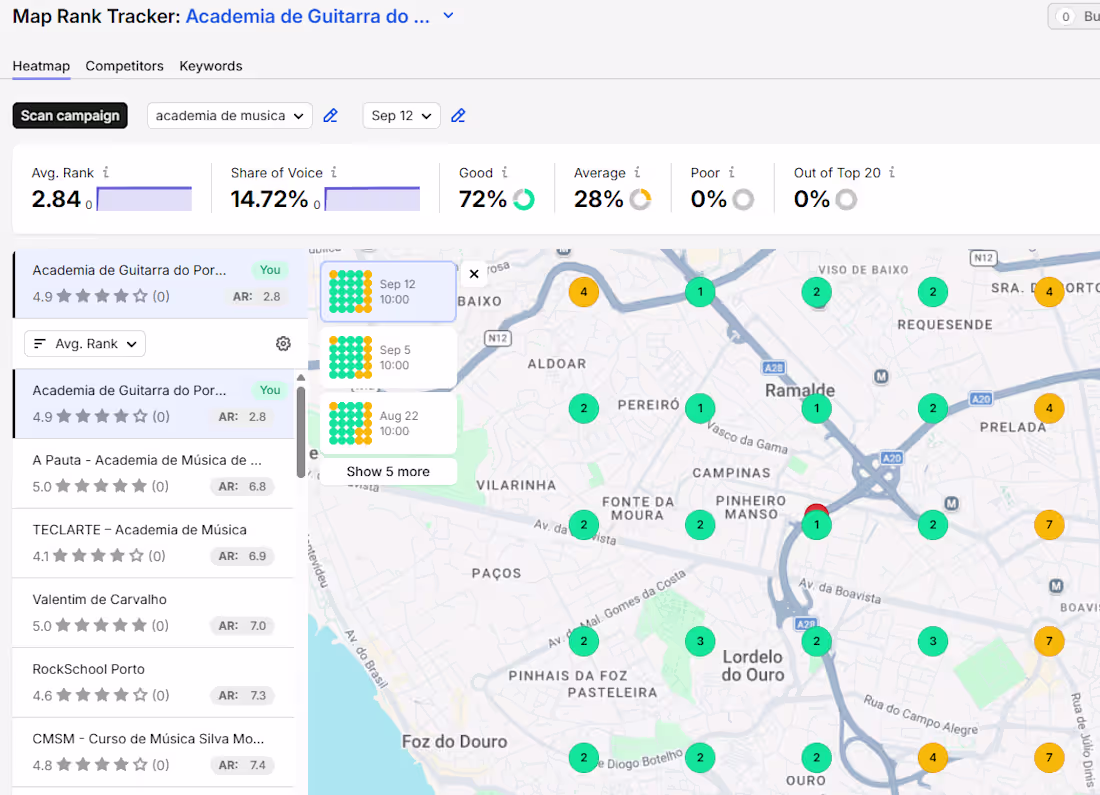Click the Scan campaign button
The height and width of the screenshot is (795, 1100).
(70, 116)
